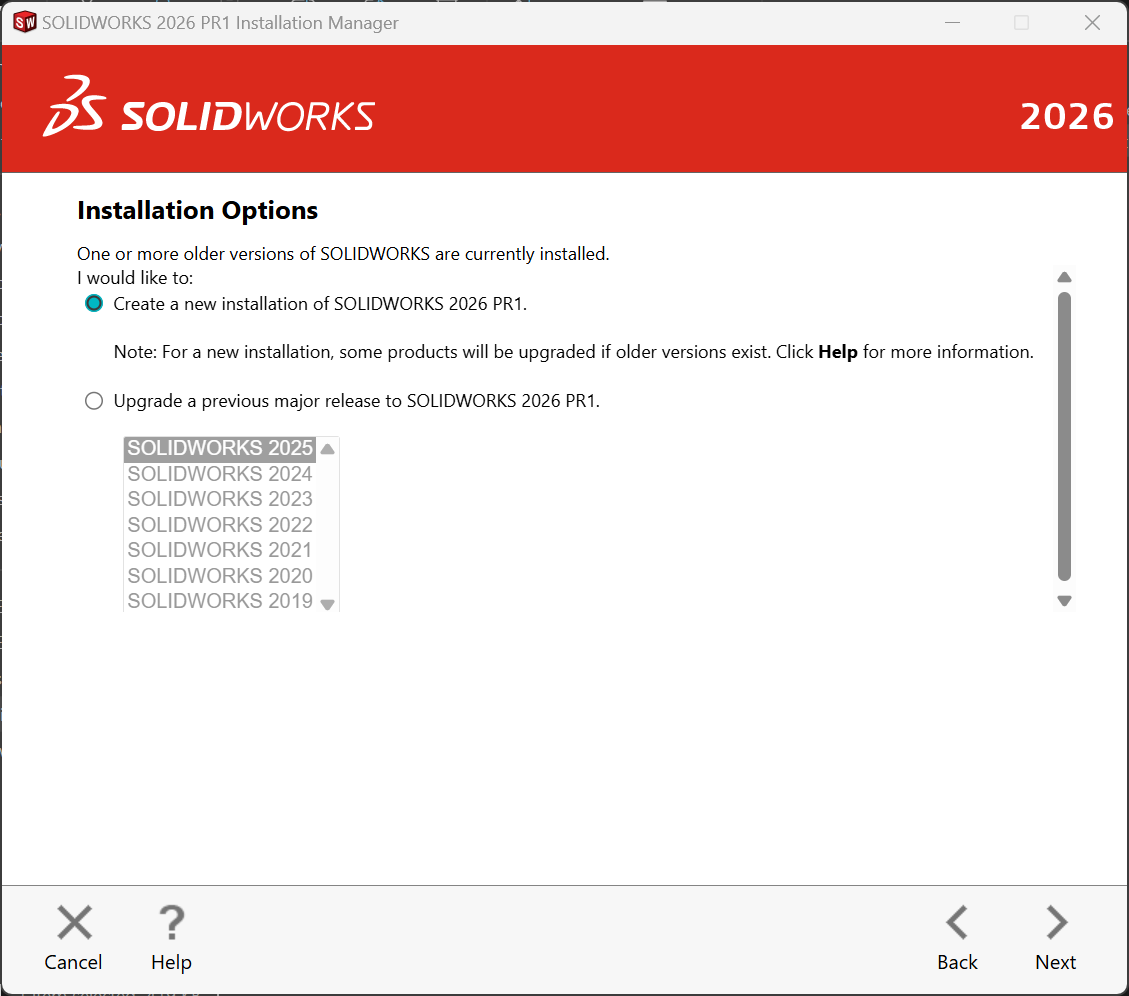
Task: Select SOLIDWORKS 2022 in the version list
Action: pyautogui.click(x=219, y=524)
